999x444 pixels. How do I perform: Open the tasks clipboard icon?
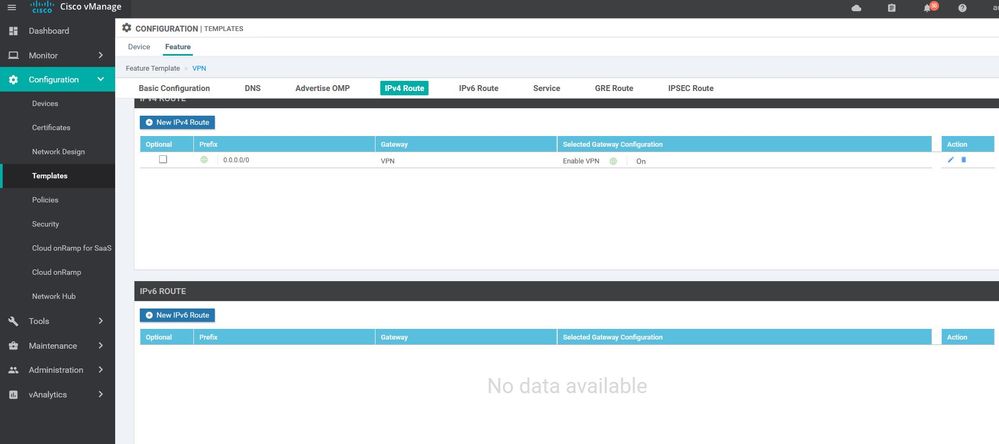click(891, 8)
